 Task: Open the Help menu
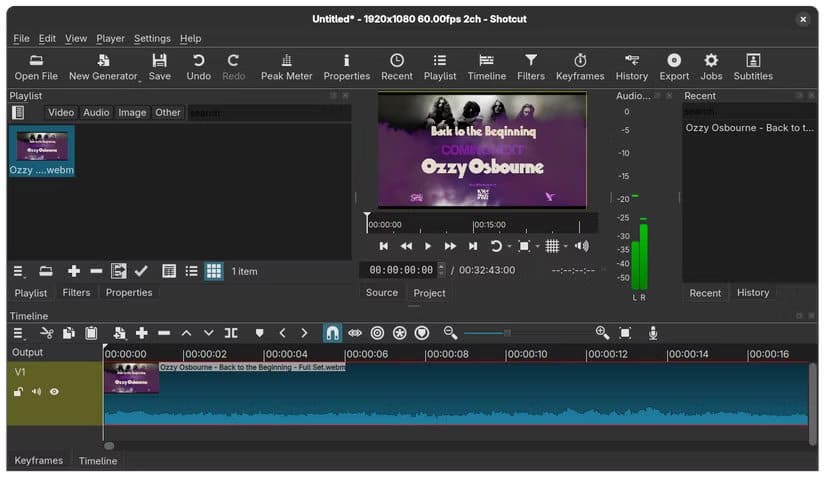(x=190, y=38)
